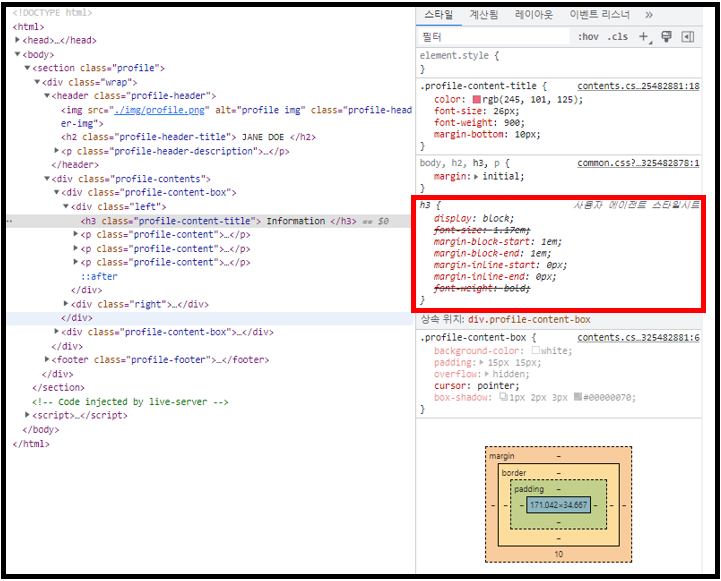Expand the overflow hidden shorthand arrow
Image resolution: width=721 pixels, height=581 pixels.
[487, 374]
